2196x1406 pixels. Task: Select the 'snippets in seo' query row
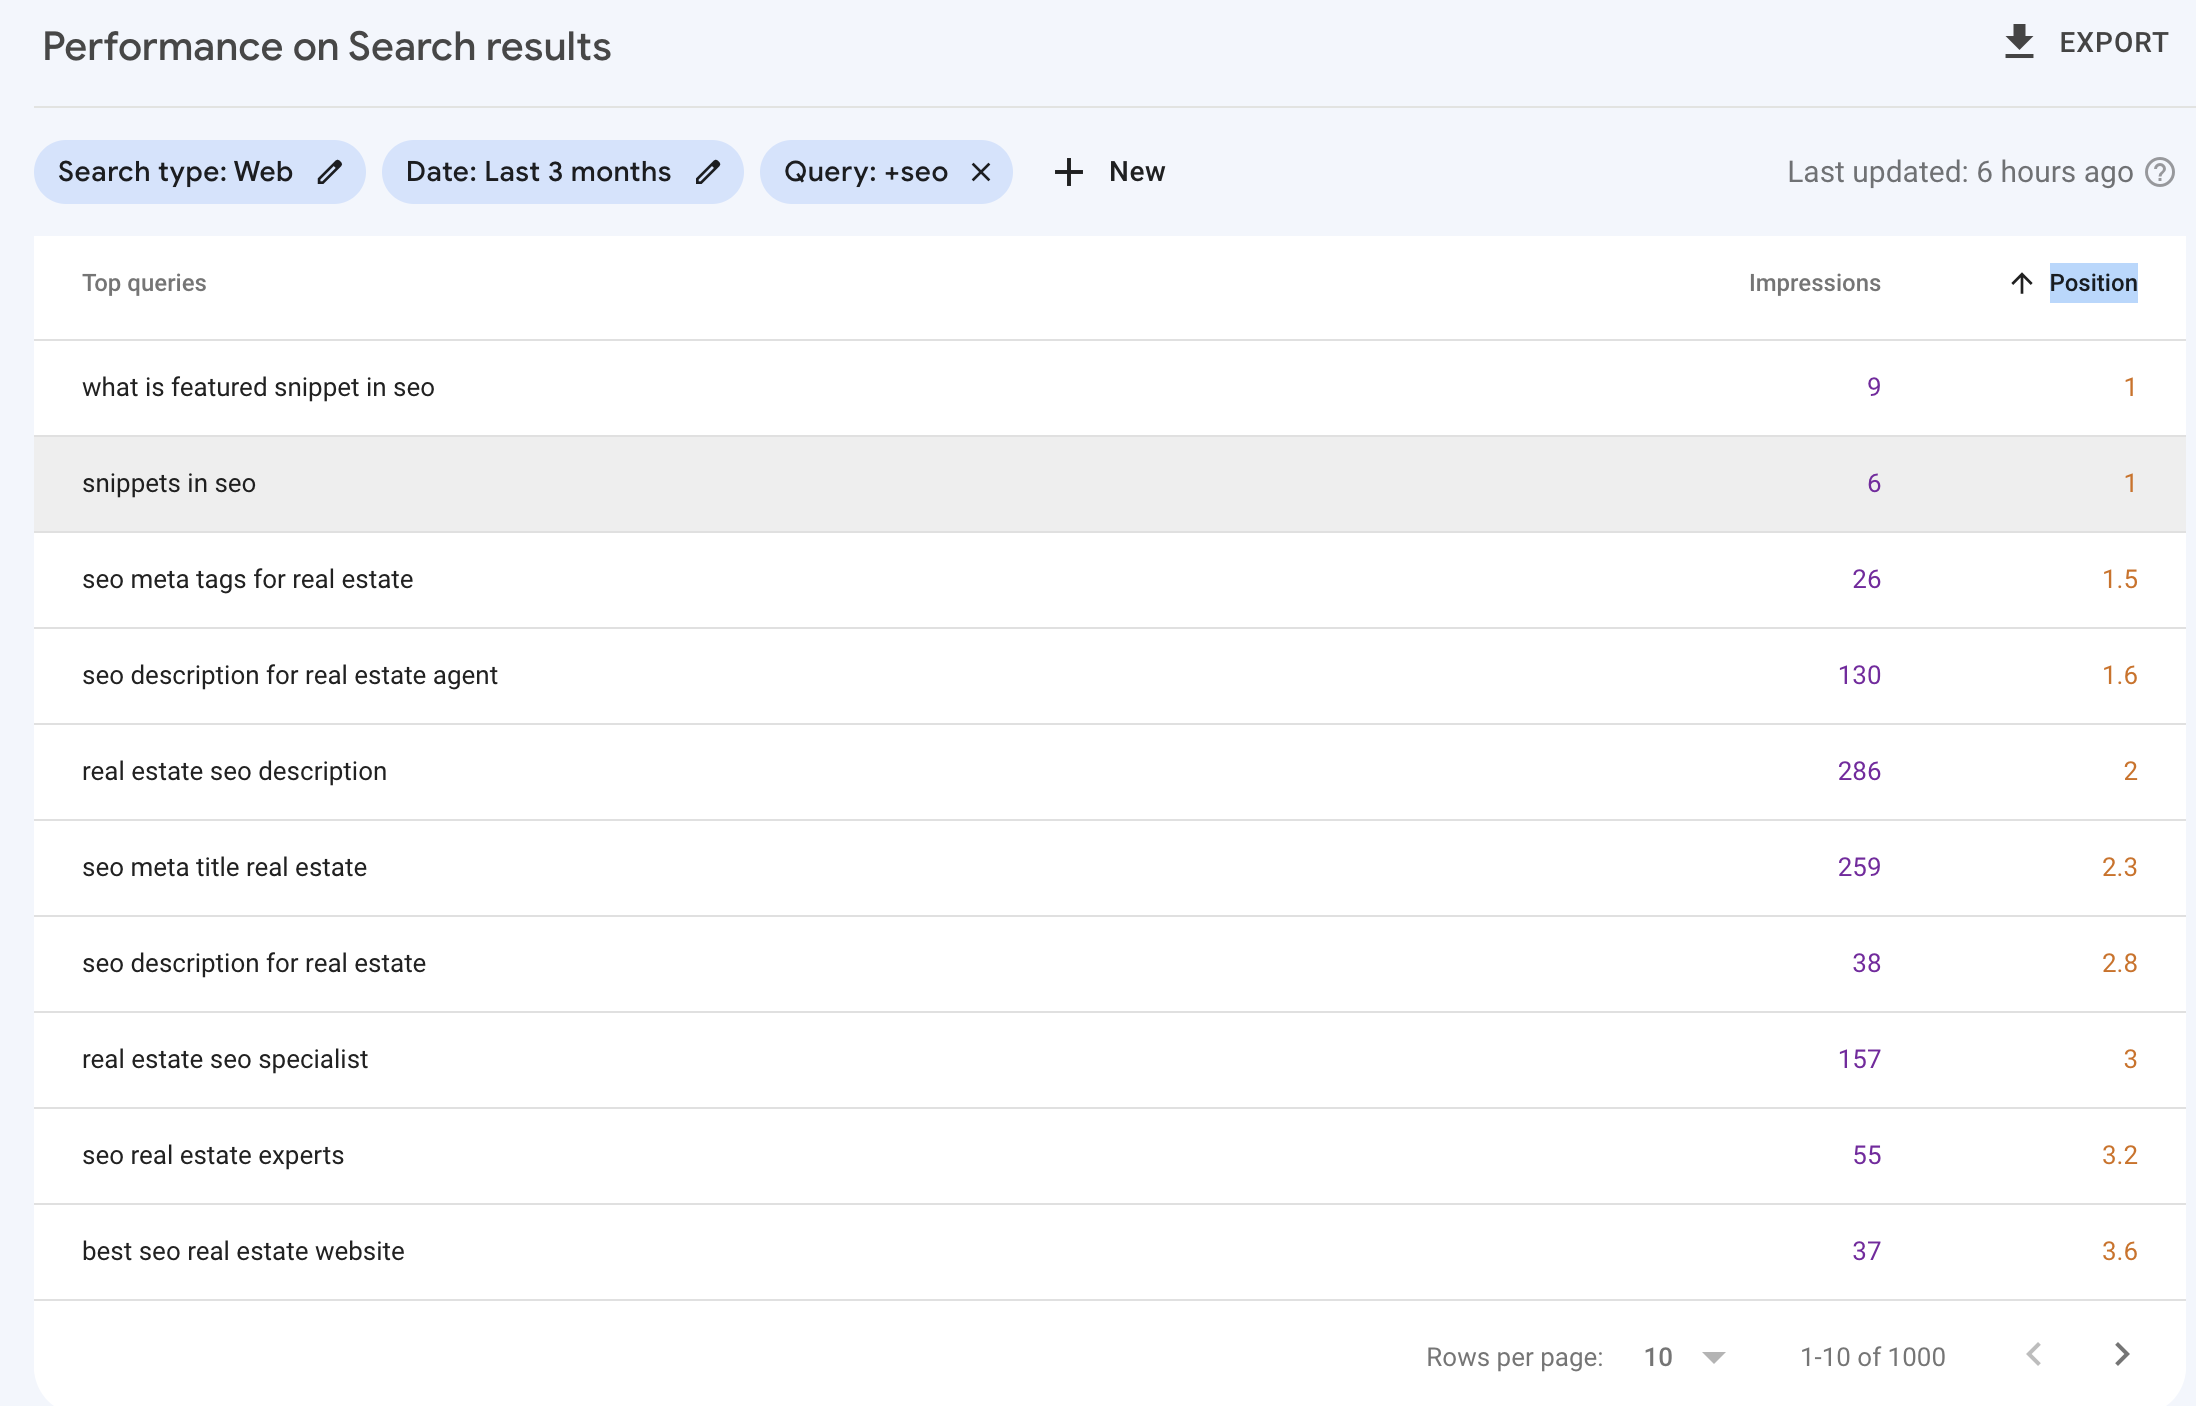(169, 483)
